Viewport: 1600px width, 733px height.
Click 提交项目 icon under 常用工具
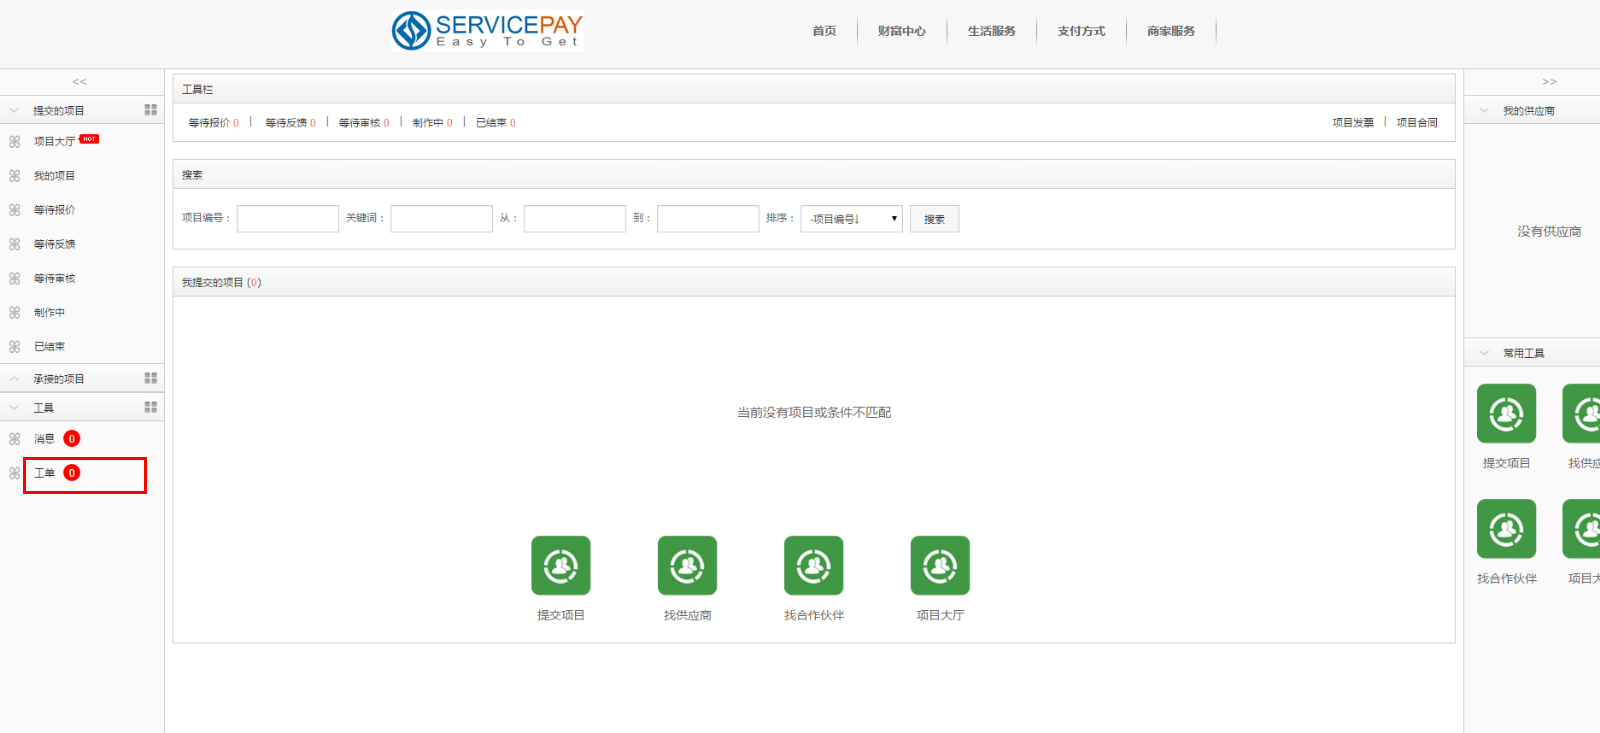(1506, 414)
